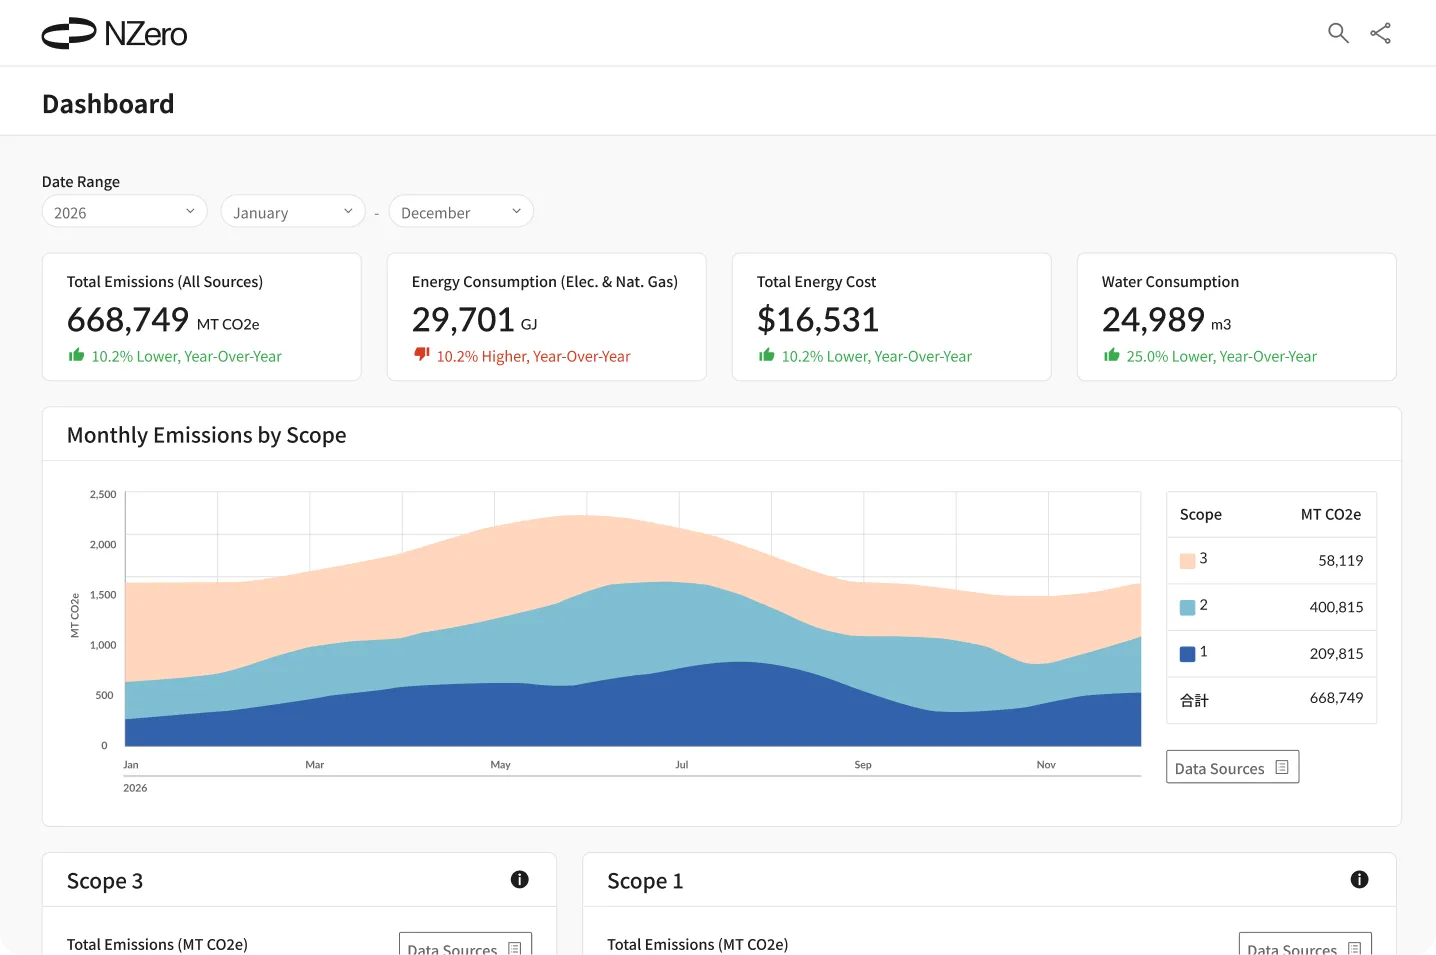Click thumbs-up icon under Total Emissions
This screenshot has width=1436, height=955.
(x=76, y=355)
